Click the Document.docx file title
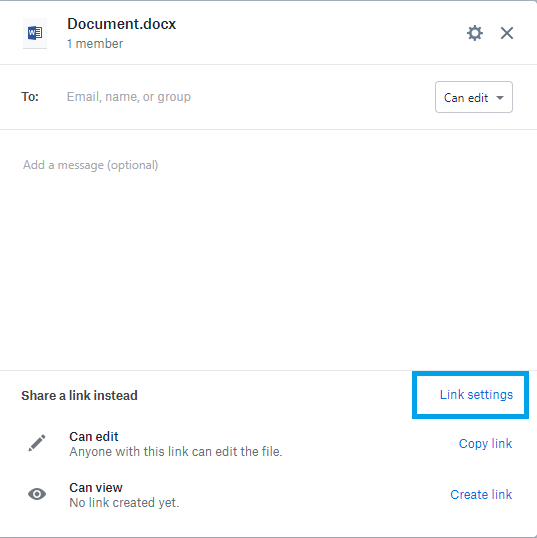The image size is (537, 538). point(121,24)
